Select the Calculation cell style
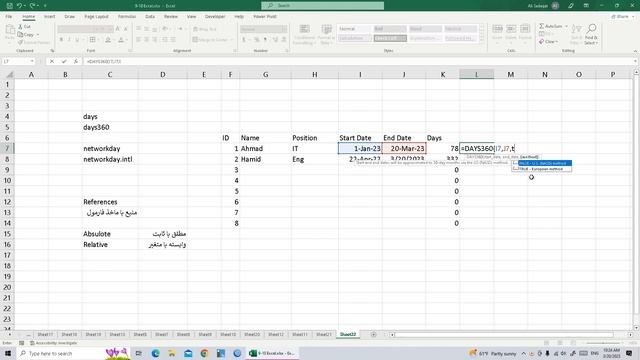This screenshot has height=360, width=640. click(x=354, y=38)
